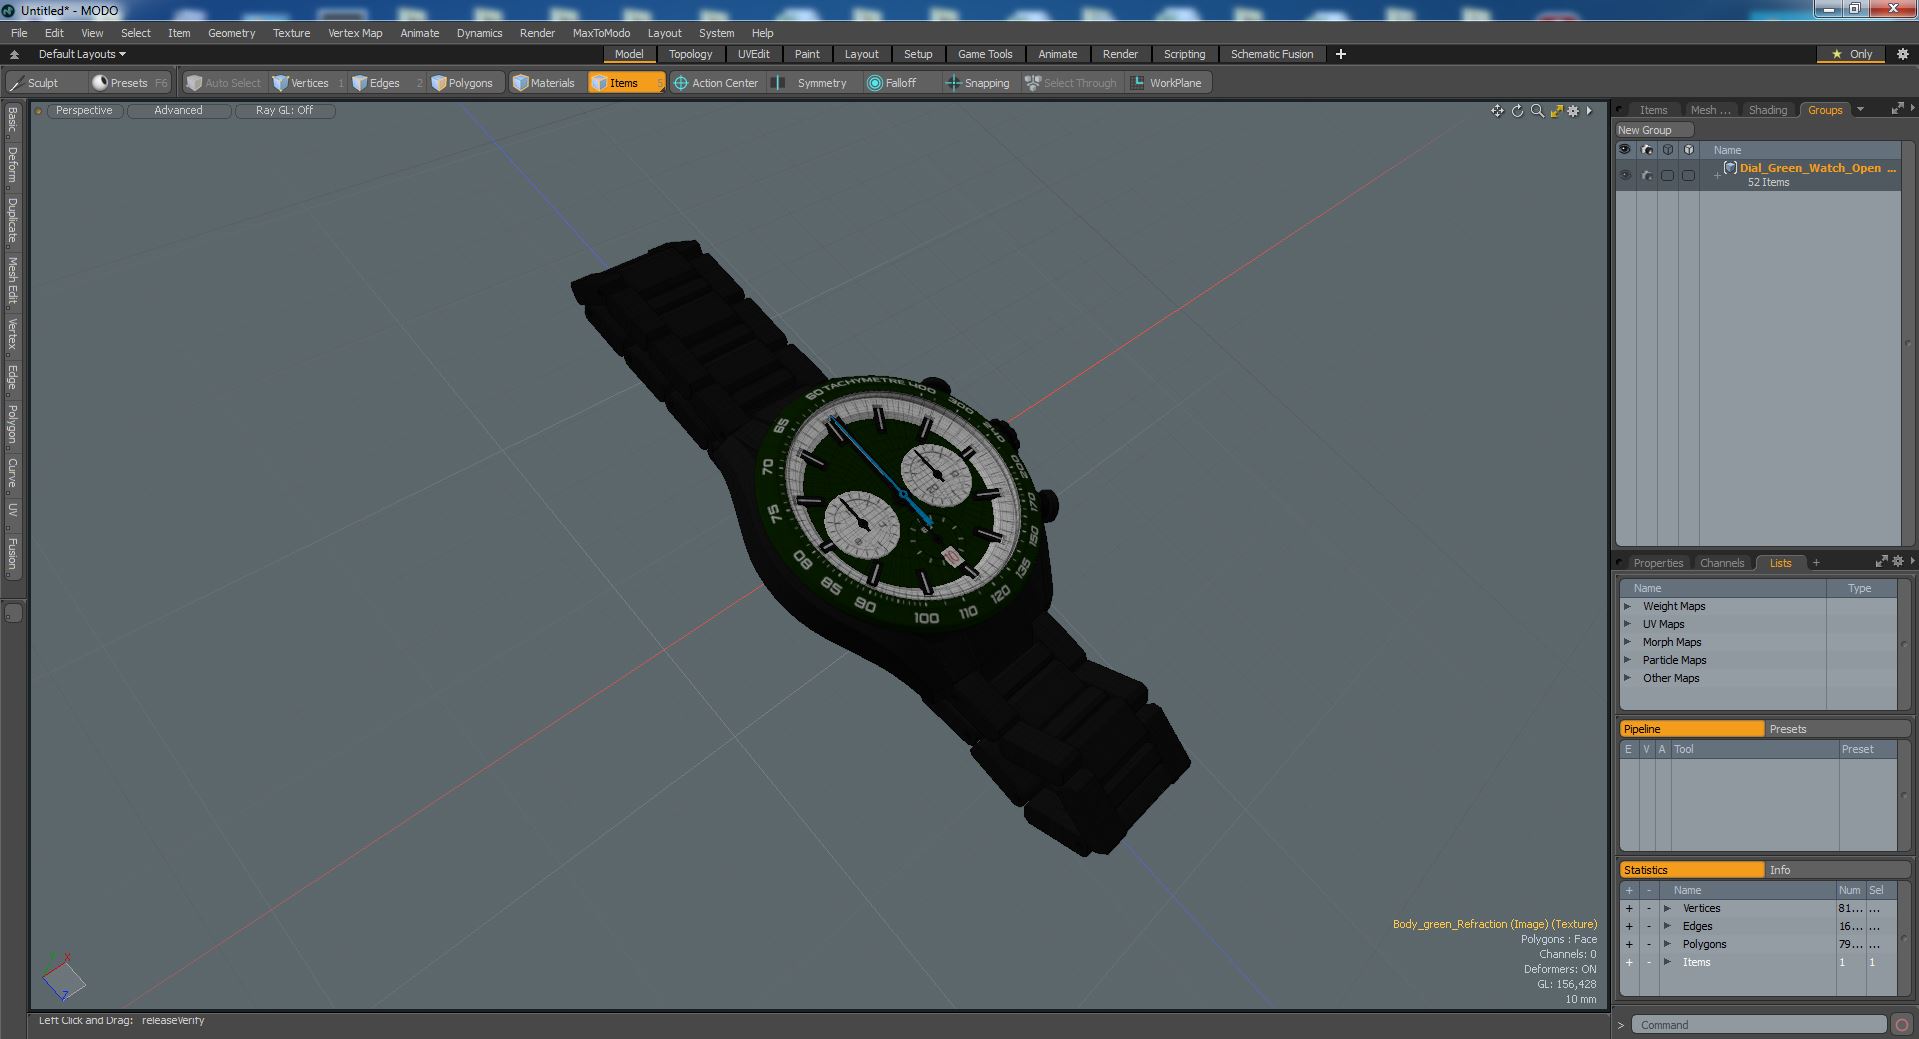Expand the Weight Maps list
This screenshot has height=1039, width=1919.
[x=1627, y=606]
